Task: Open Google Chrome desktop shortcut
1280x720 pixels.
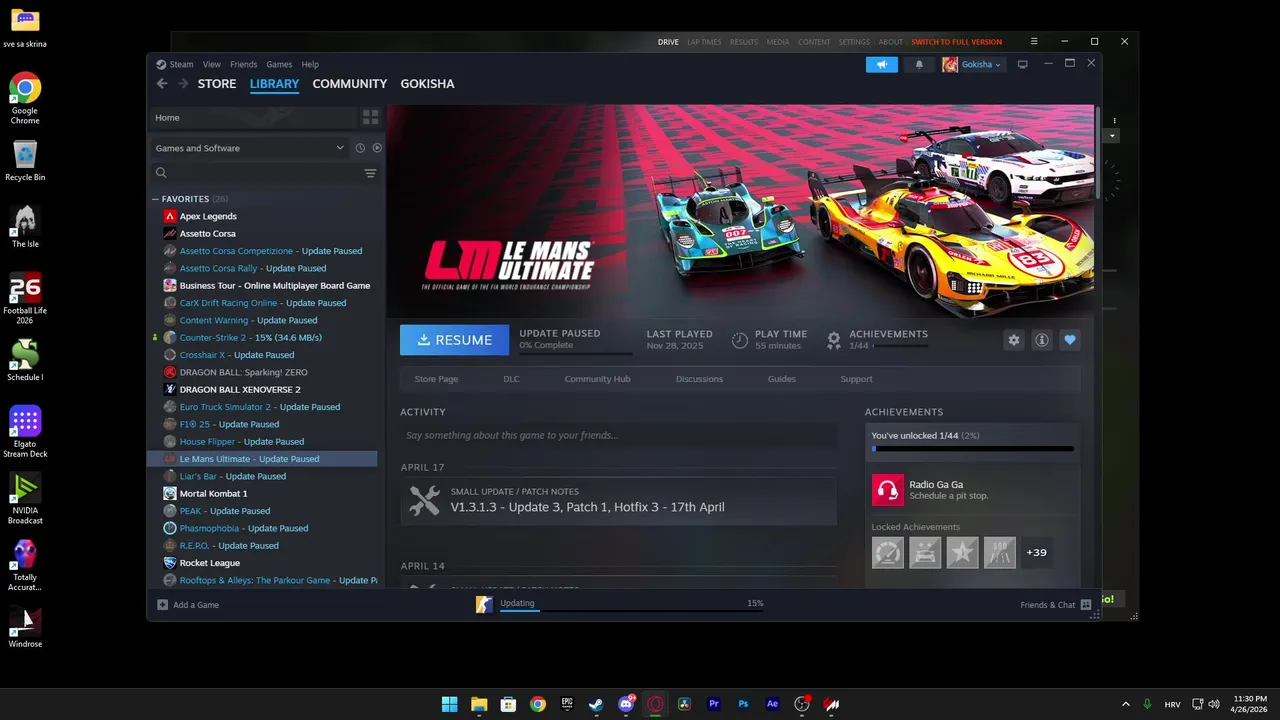Action: pos(25,97)
